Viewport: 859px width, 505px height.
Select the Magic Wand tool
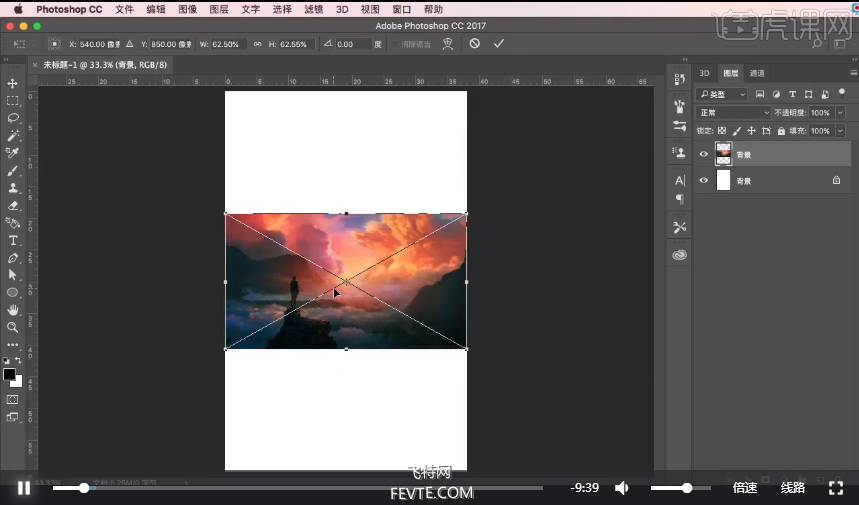13,136
